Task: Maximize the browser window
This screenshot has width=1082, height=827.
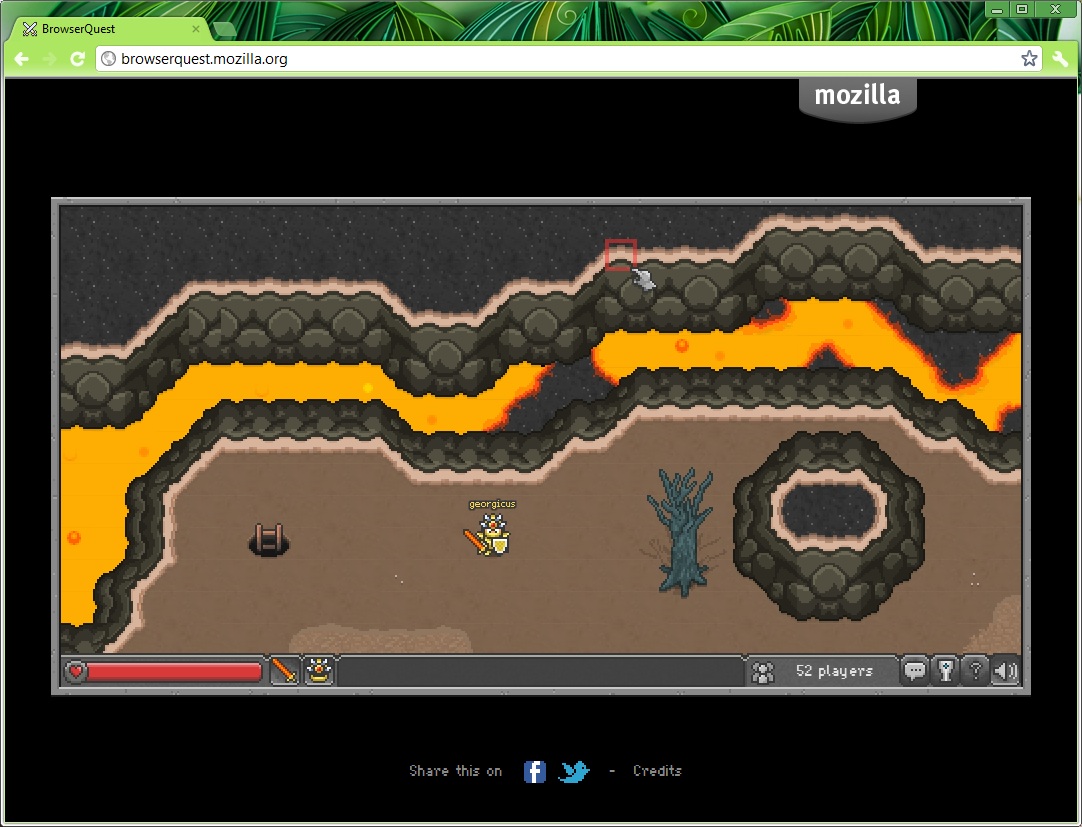Action: click(x=1022, y=9)
